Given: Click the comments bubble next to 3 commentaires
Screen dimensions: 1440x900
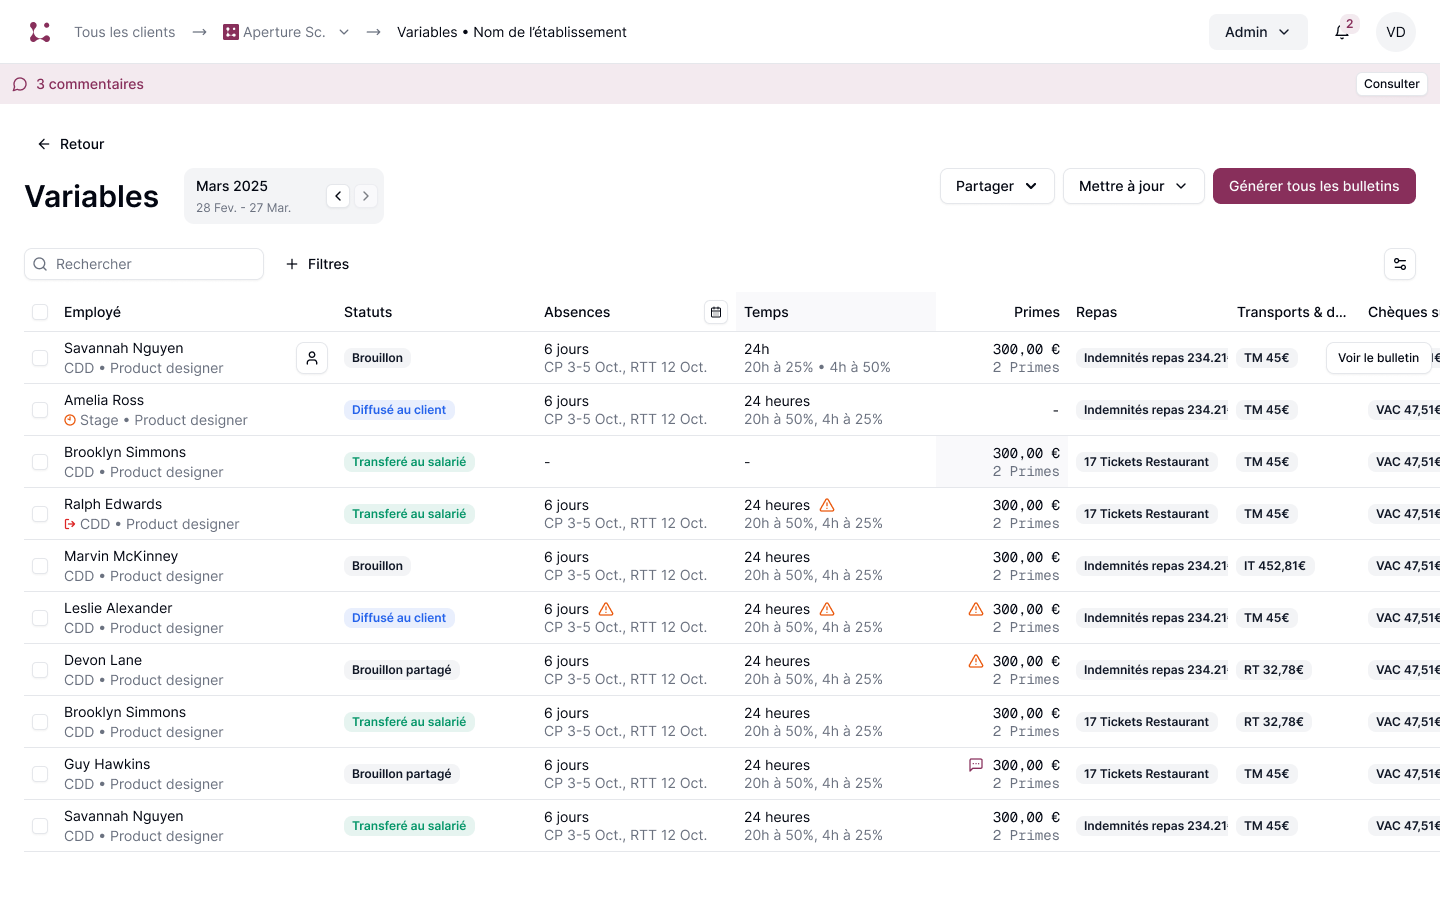Looking at the screenshot, I should click(x=19, y=84).
